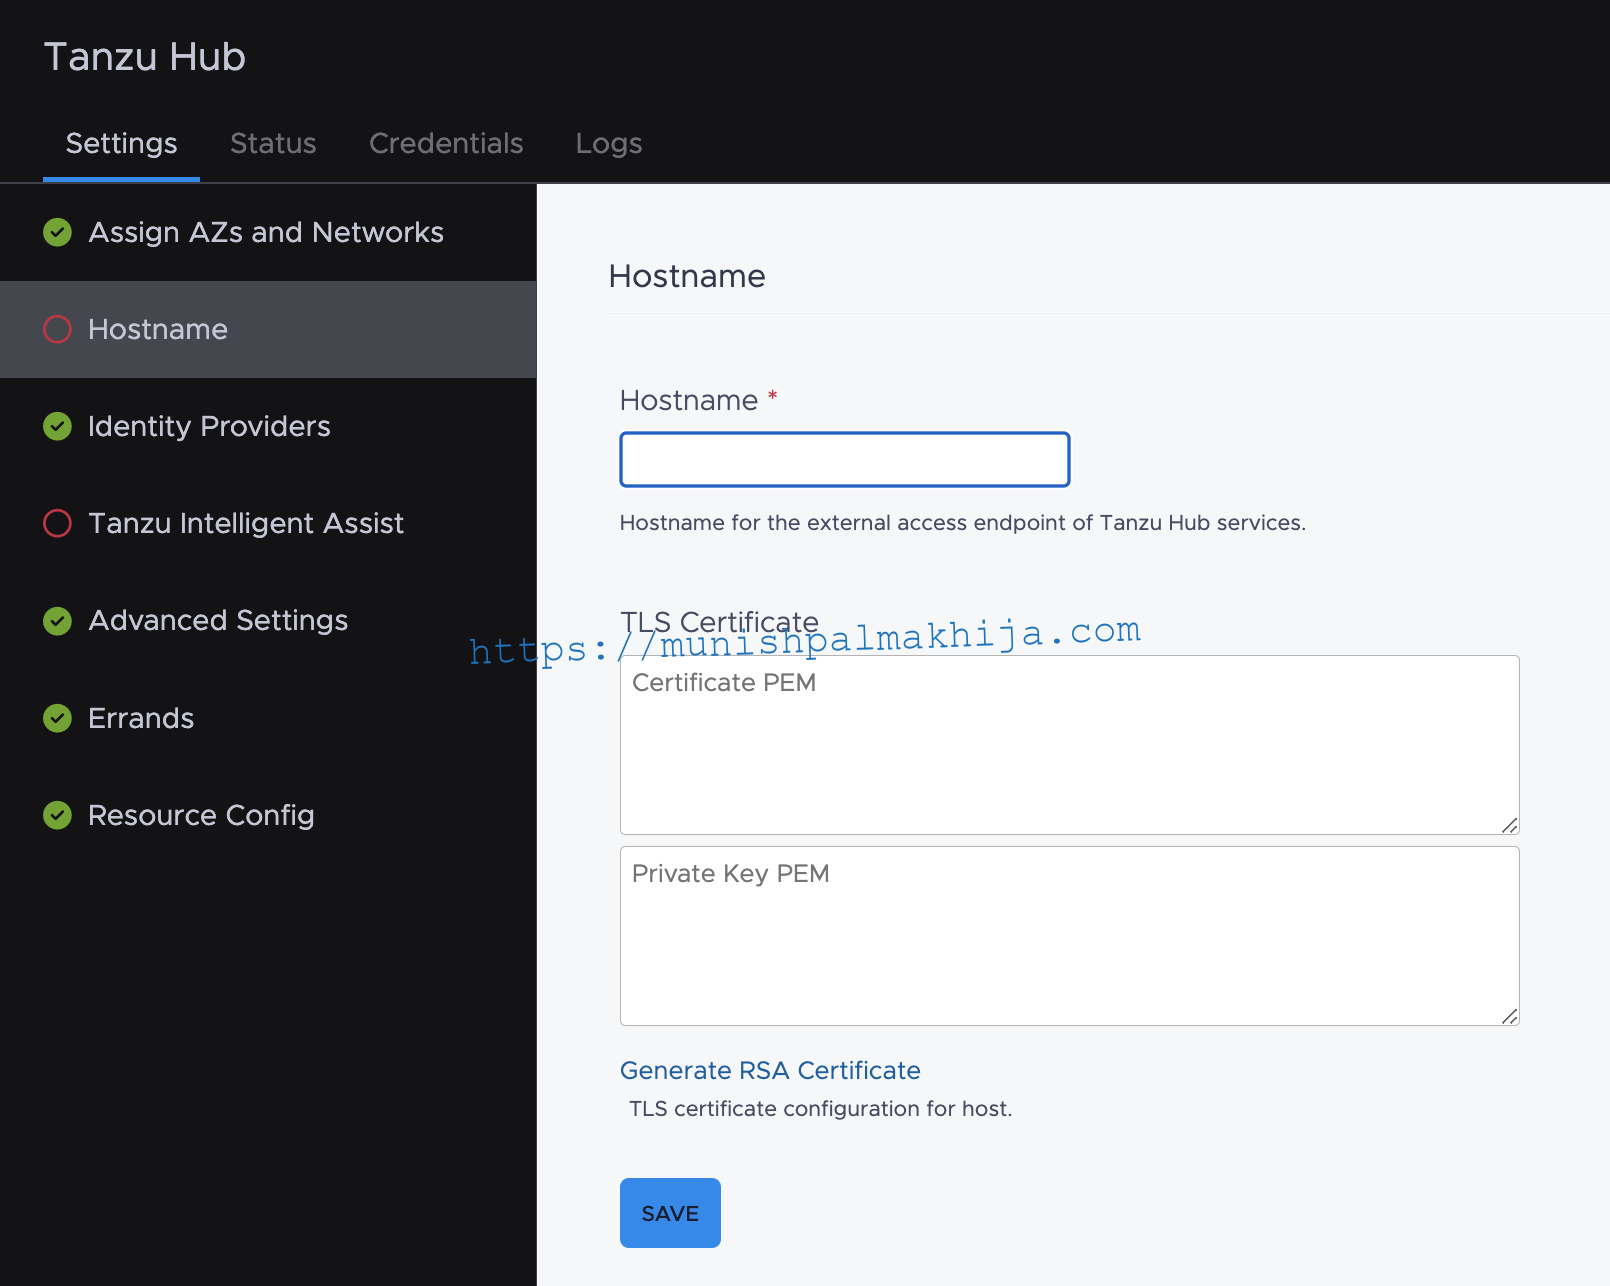Click Tanzu Hub title
The width and height of the screenshot is (1610, 1286).
[145, 57]
